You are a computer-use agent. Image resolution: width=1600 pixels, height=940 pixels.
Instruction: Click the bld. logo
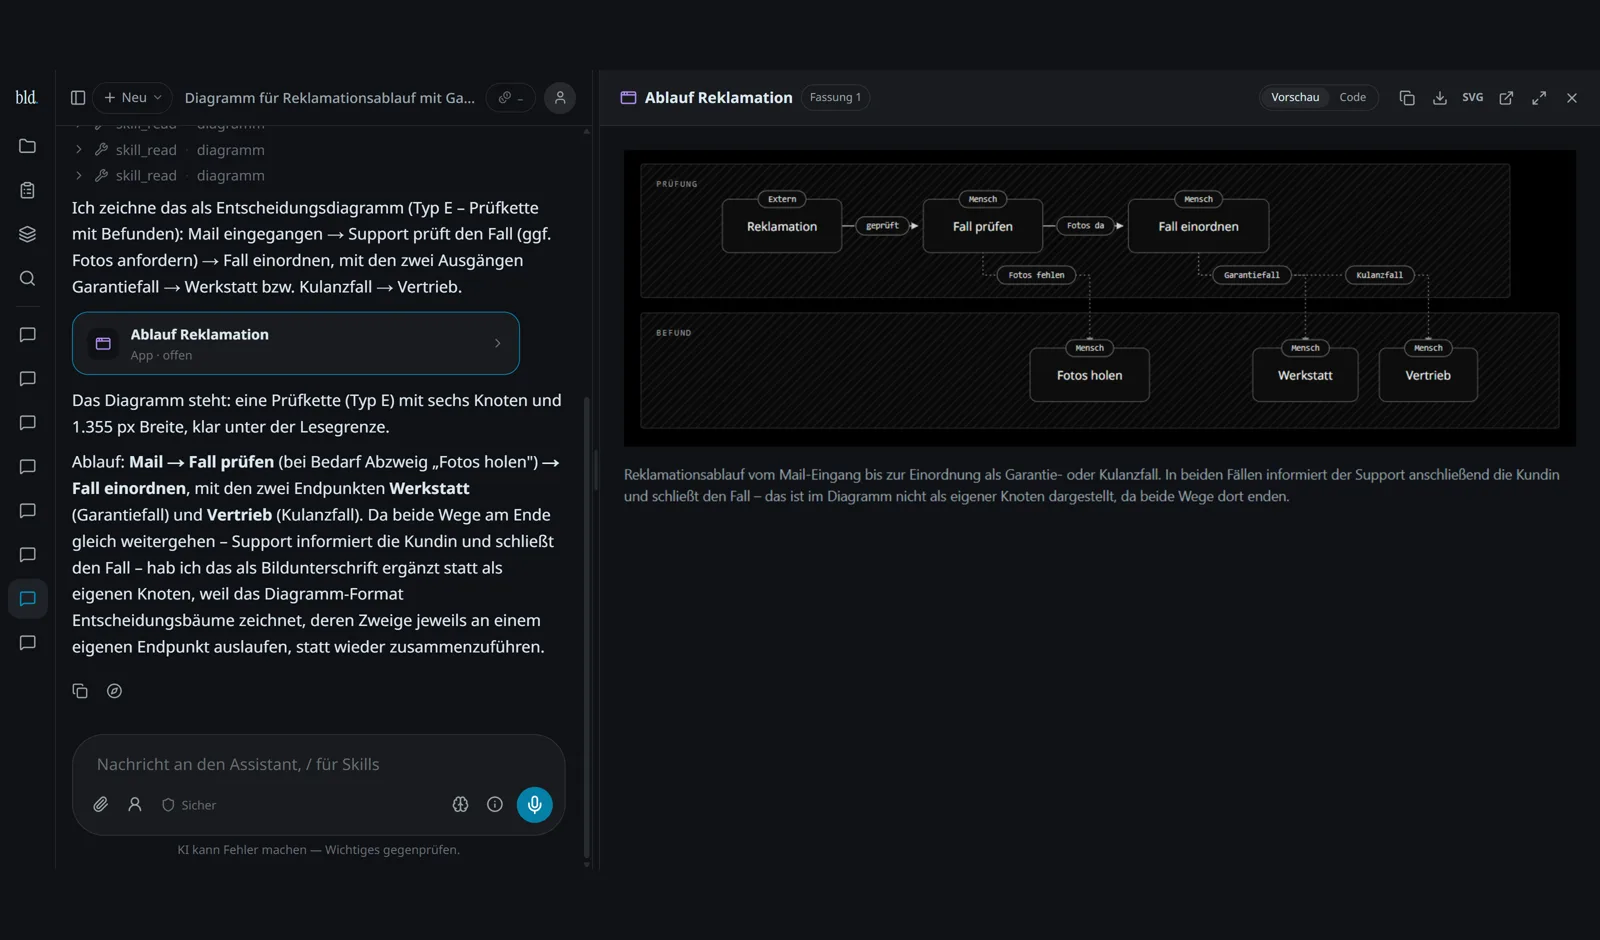(26, 97)
